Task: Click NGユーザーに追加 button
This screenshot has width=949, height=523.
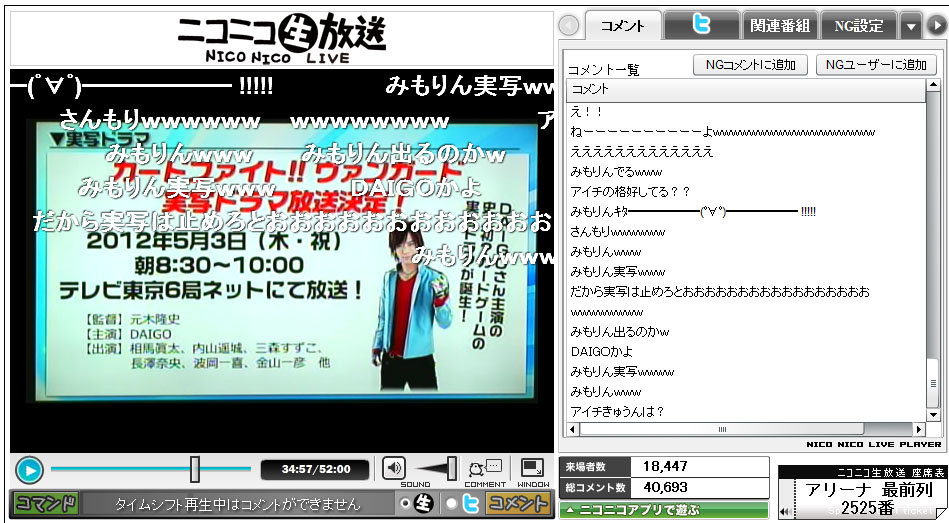Action: [x=876, y=65]
